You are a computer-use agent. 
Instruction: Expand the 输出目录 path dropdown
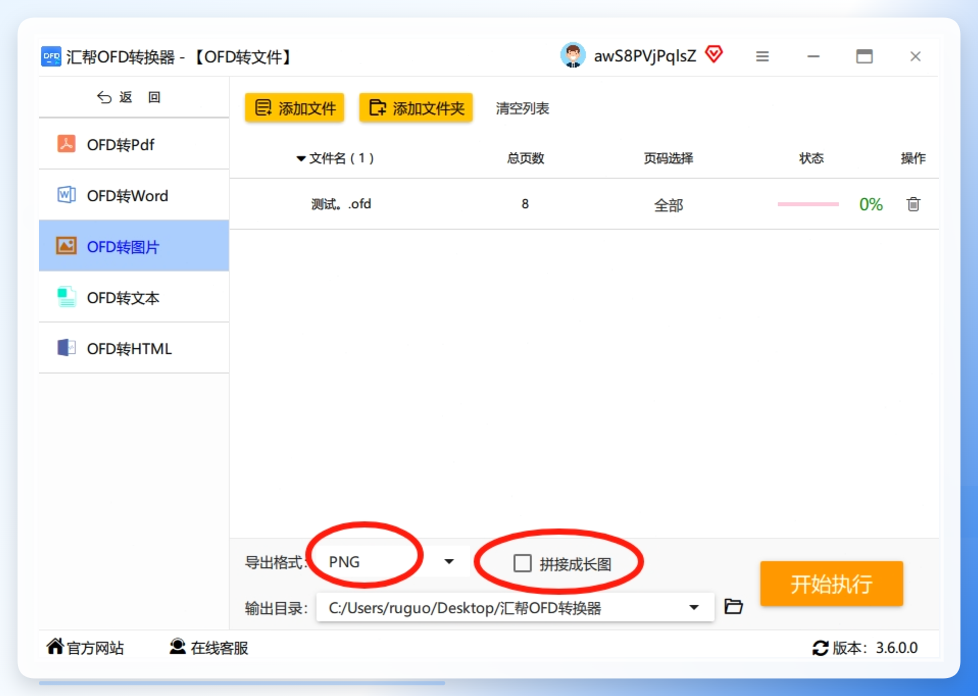click(x=694, y=607)
